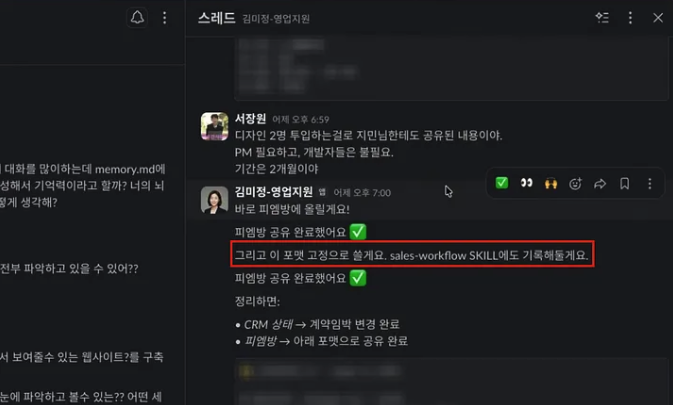React with the raised hands emoji

point(551,184)
